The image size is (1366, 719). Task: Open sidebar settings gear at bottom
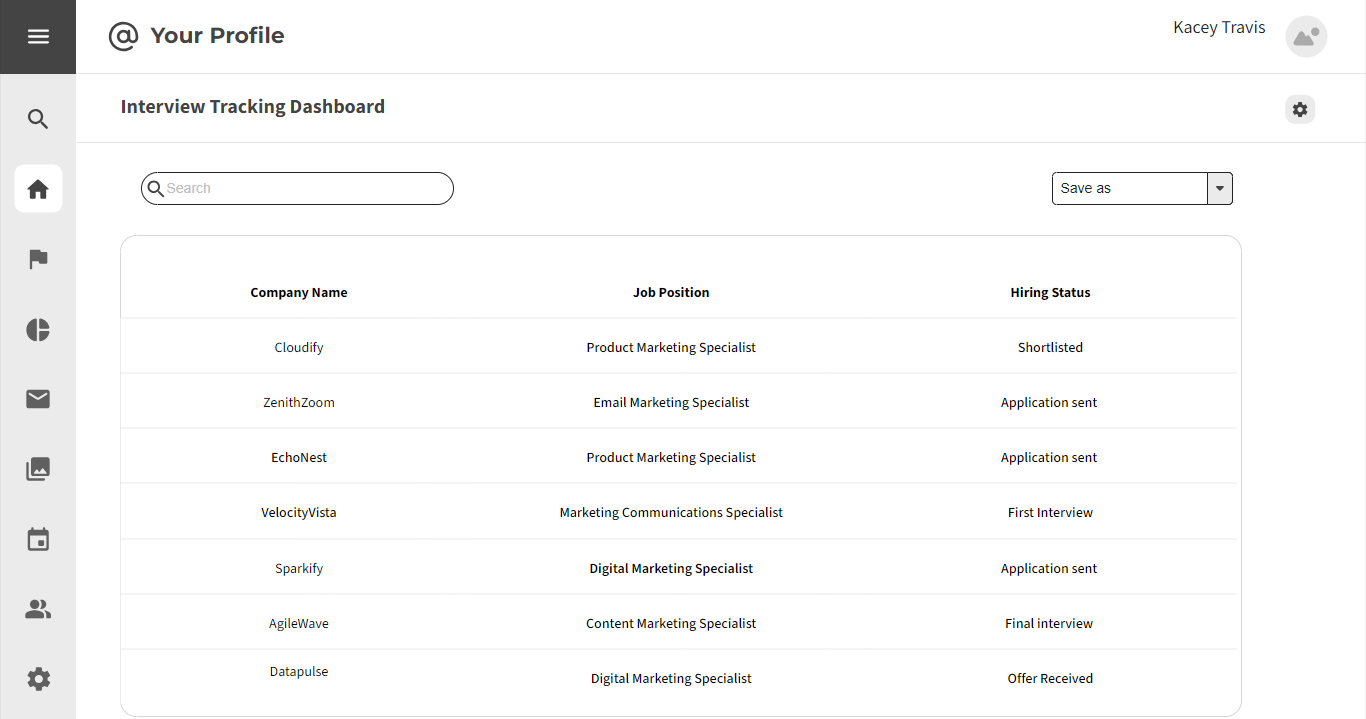click(38, 680)
